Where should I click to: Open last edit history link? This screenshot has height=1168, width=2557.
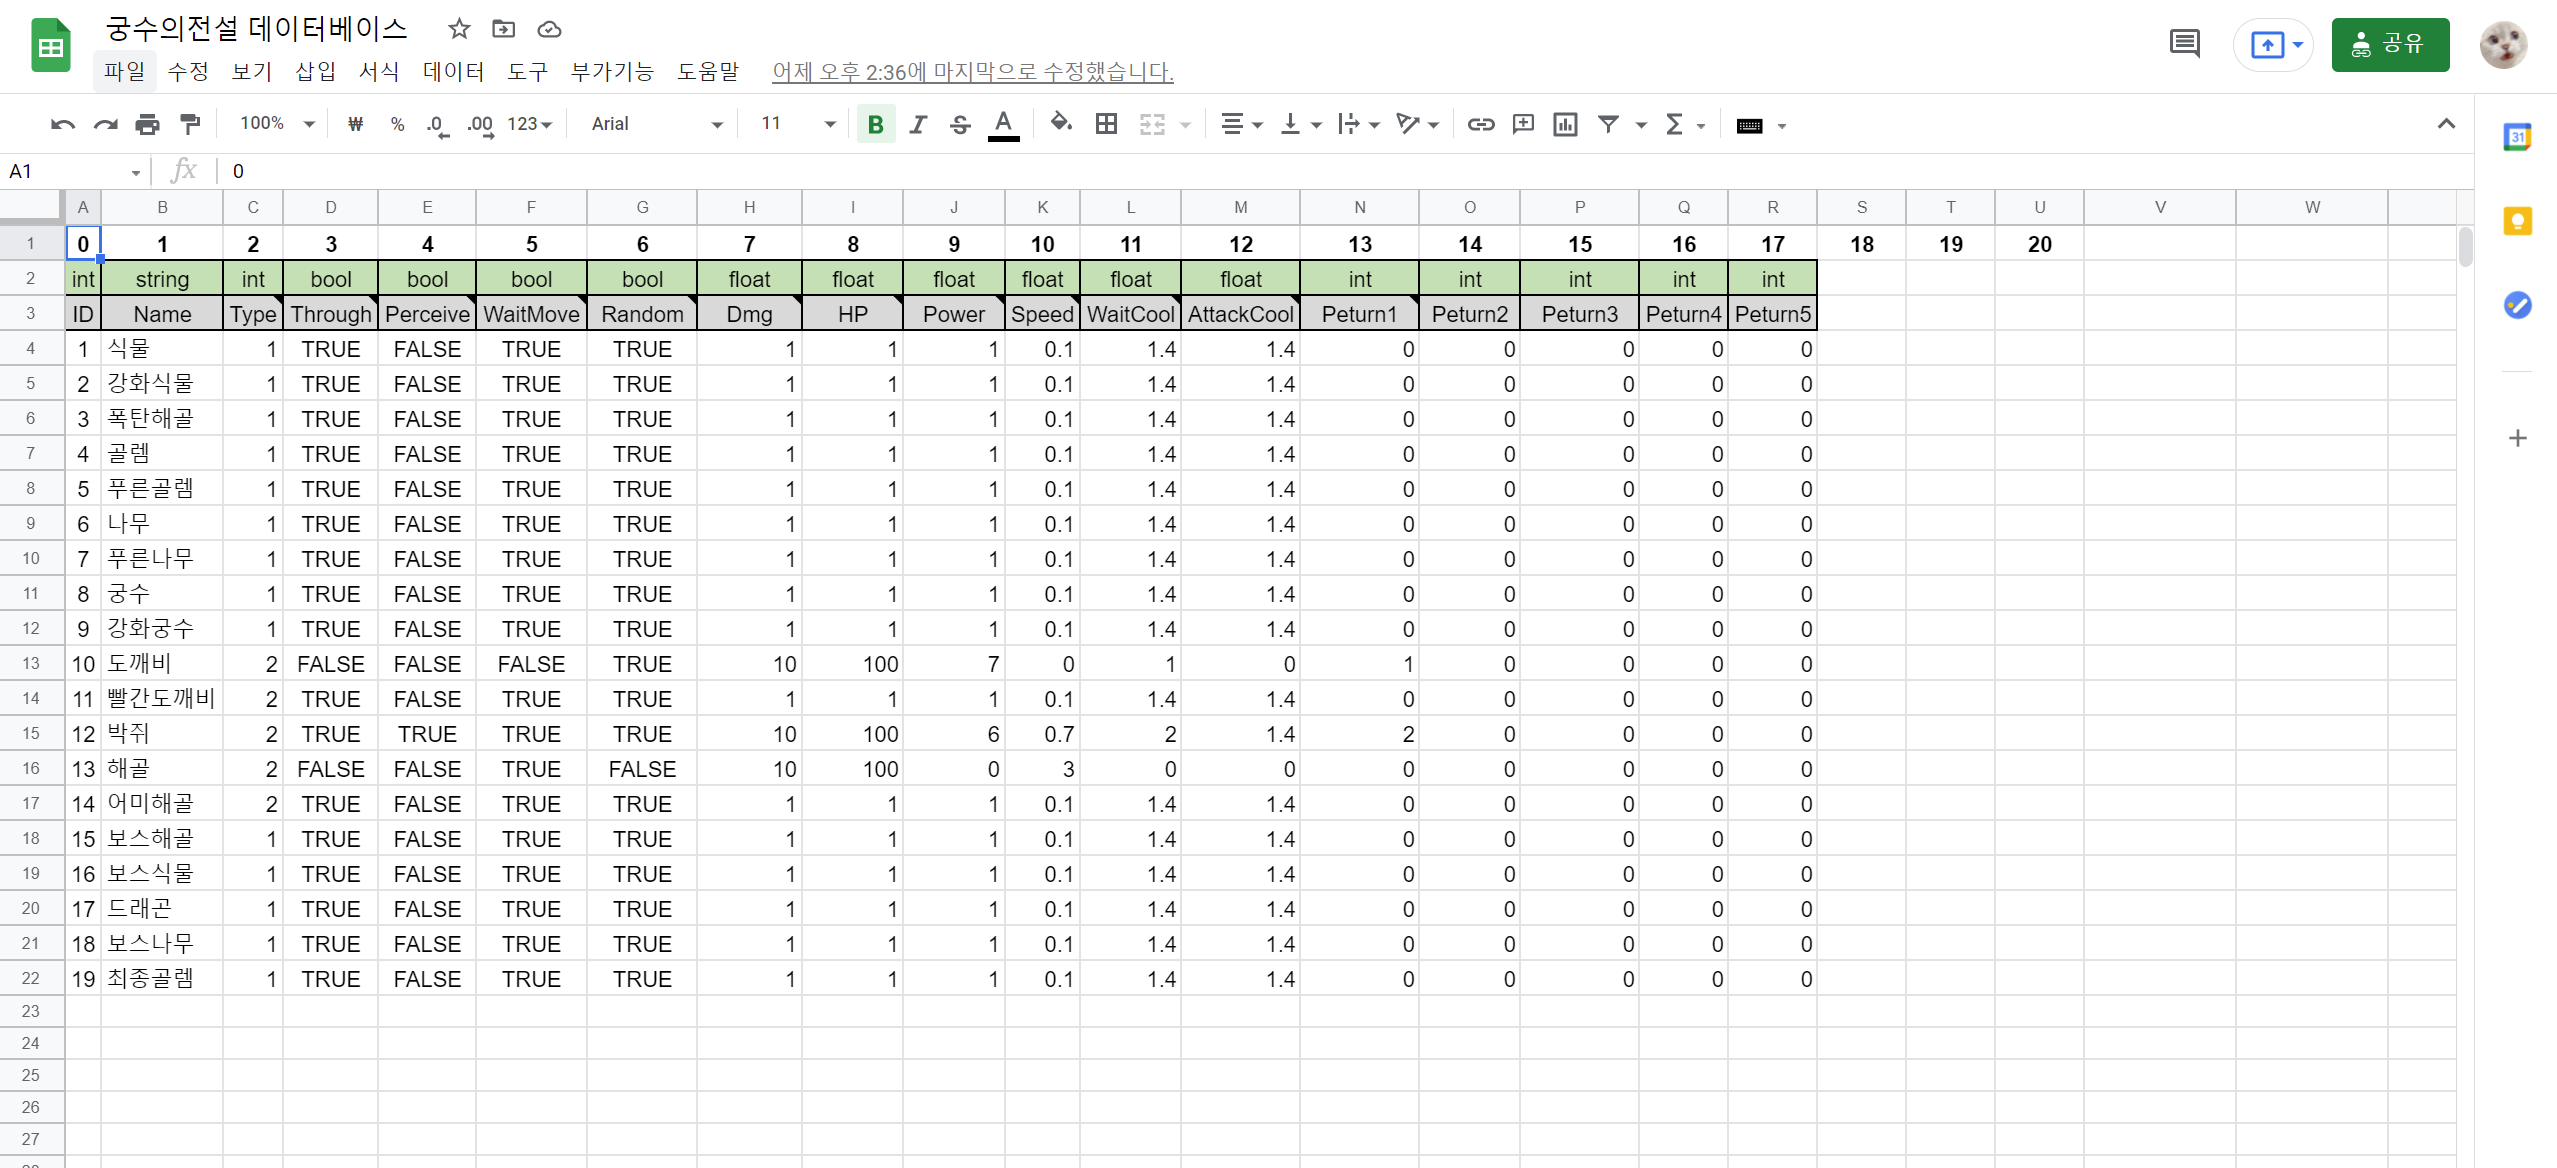[972, 72]
